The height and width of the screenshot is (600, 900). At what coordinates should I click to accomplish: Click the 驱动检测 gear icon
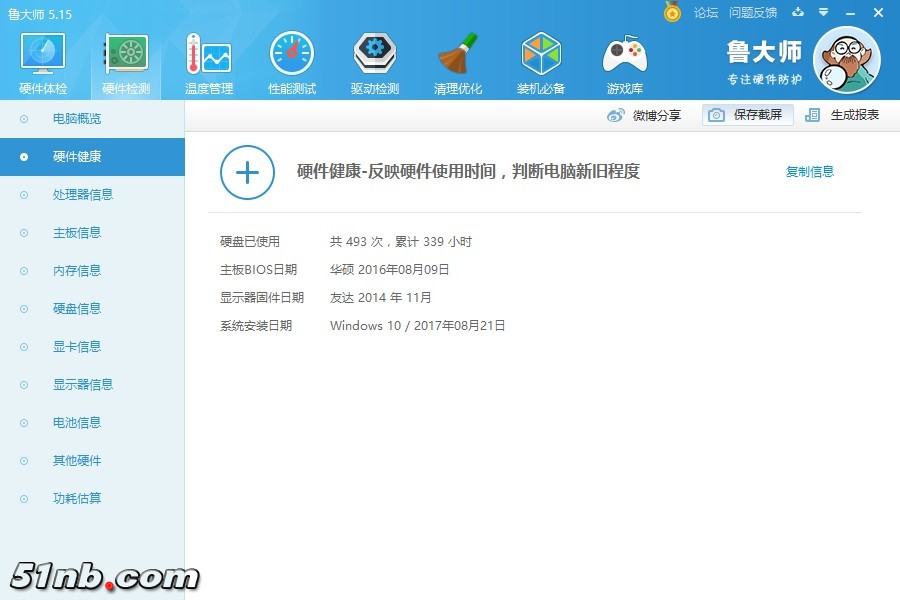tap(375, 56)
